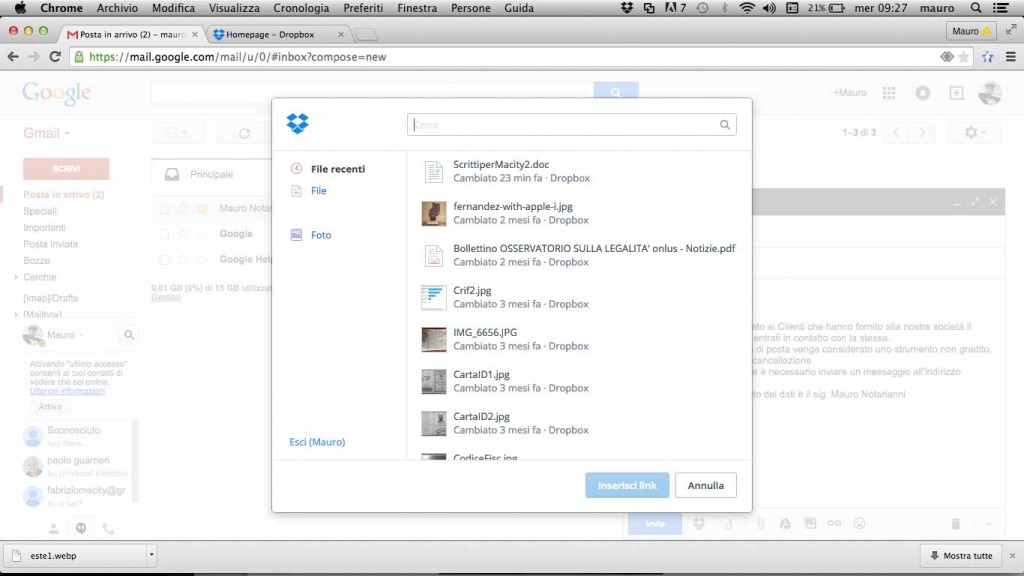Close the downloads bar
Image resolution: width=1024 pixels, height=576 pixels.
point(1012,556)
